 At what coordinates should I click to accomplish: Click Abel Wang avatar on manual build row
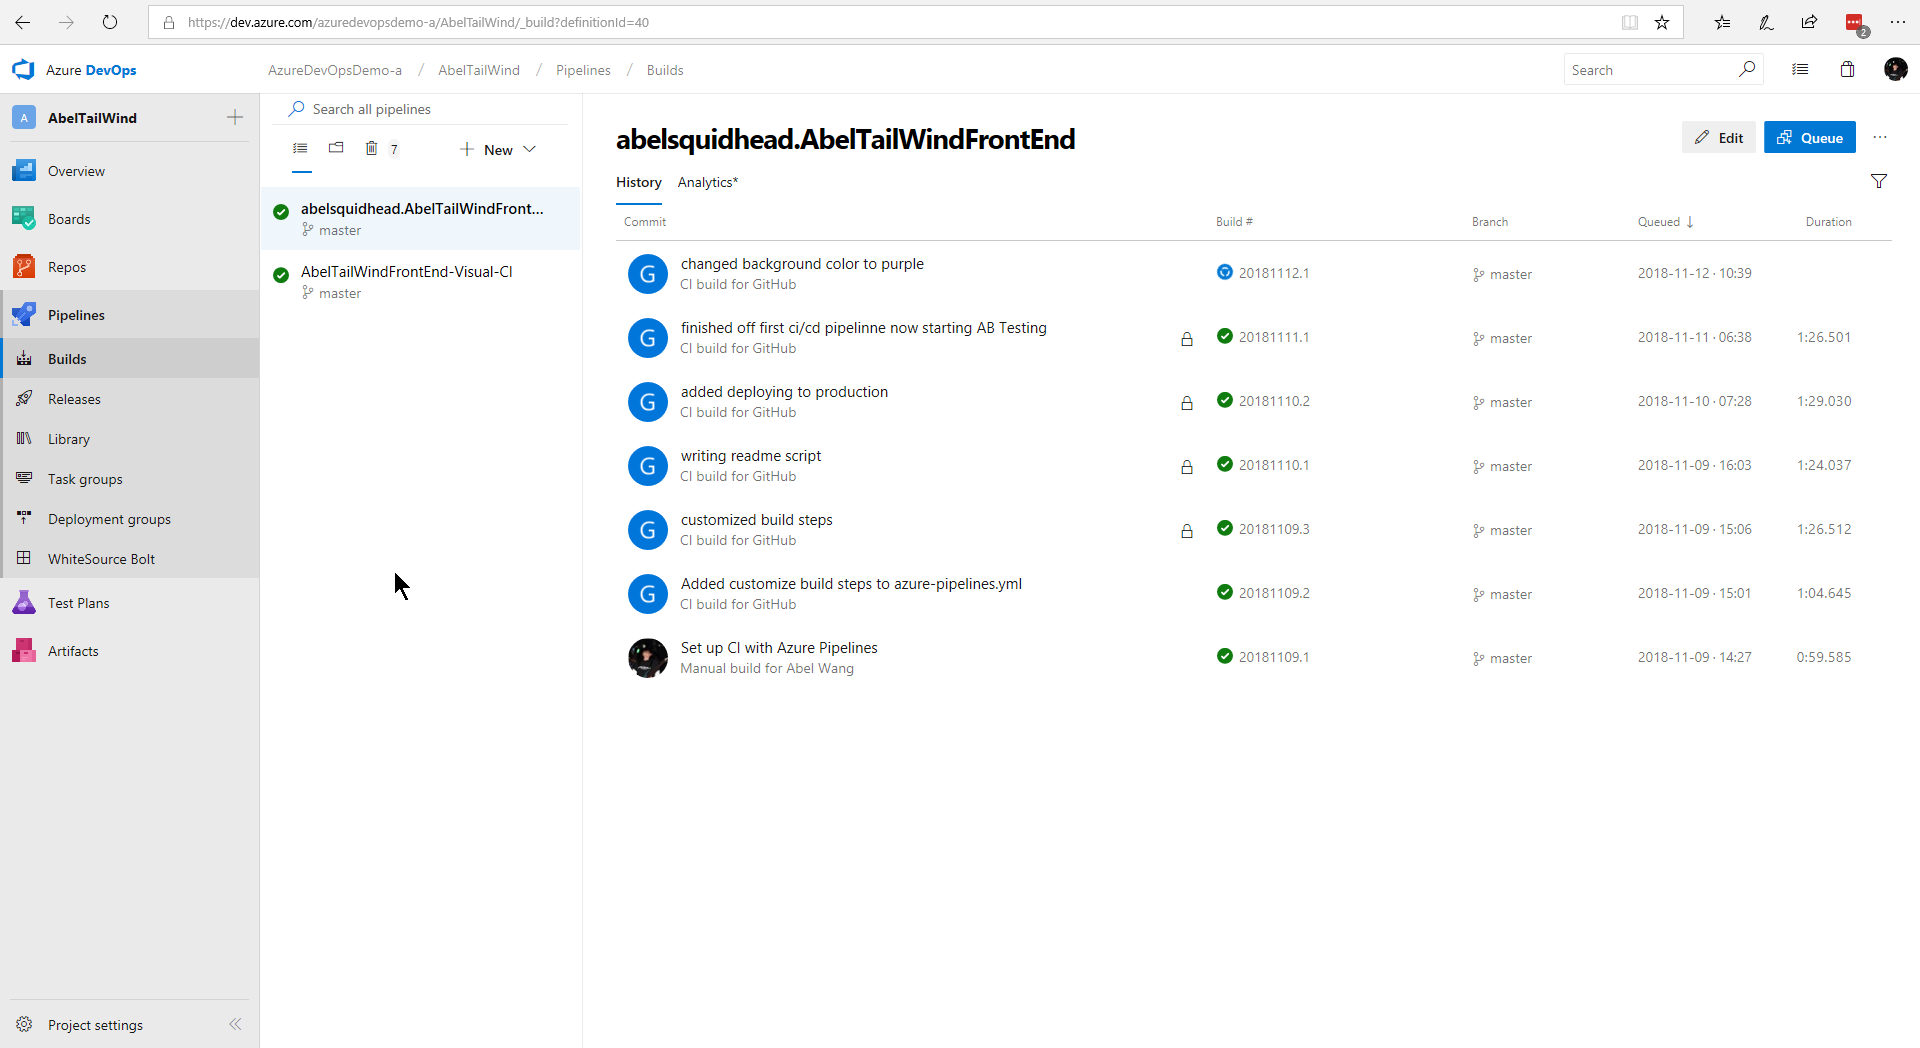[648, 658]
